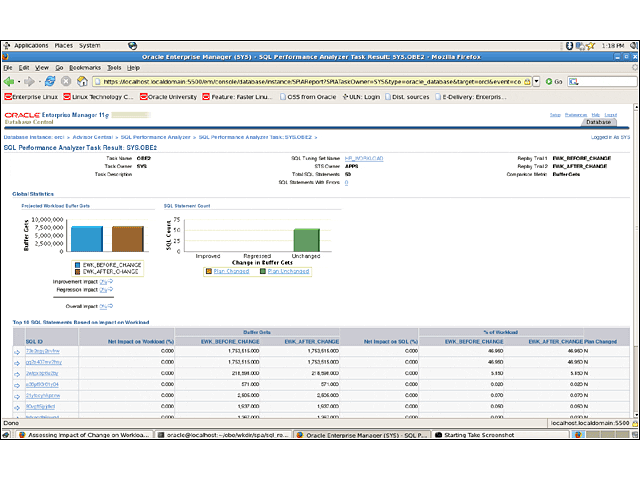Image resolution: width=640 pixels, height=480 pixels.
Task: Click the Plan Unchanged legend icon
Action: [263, 271]
